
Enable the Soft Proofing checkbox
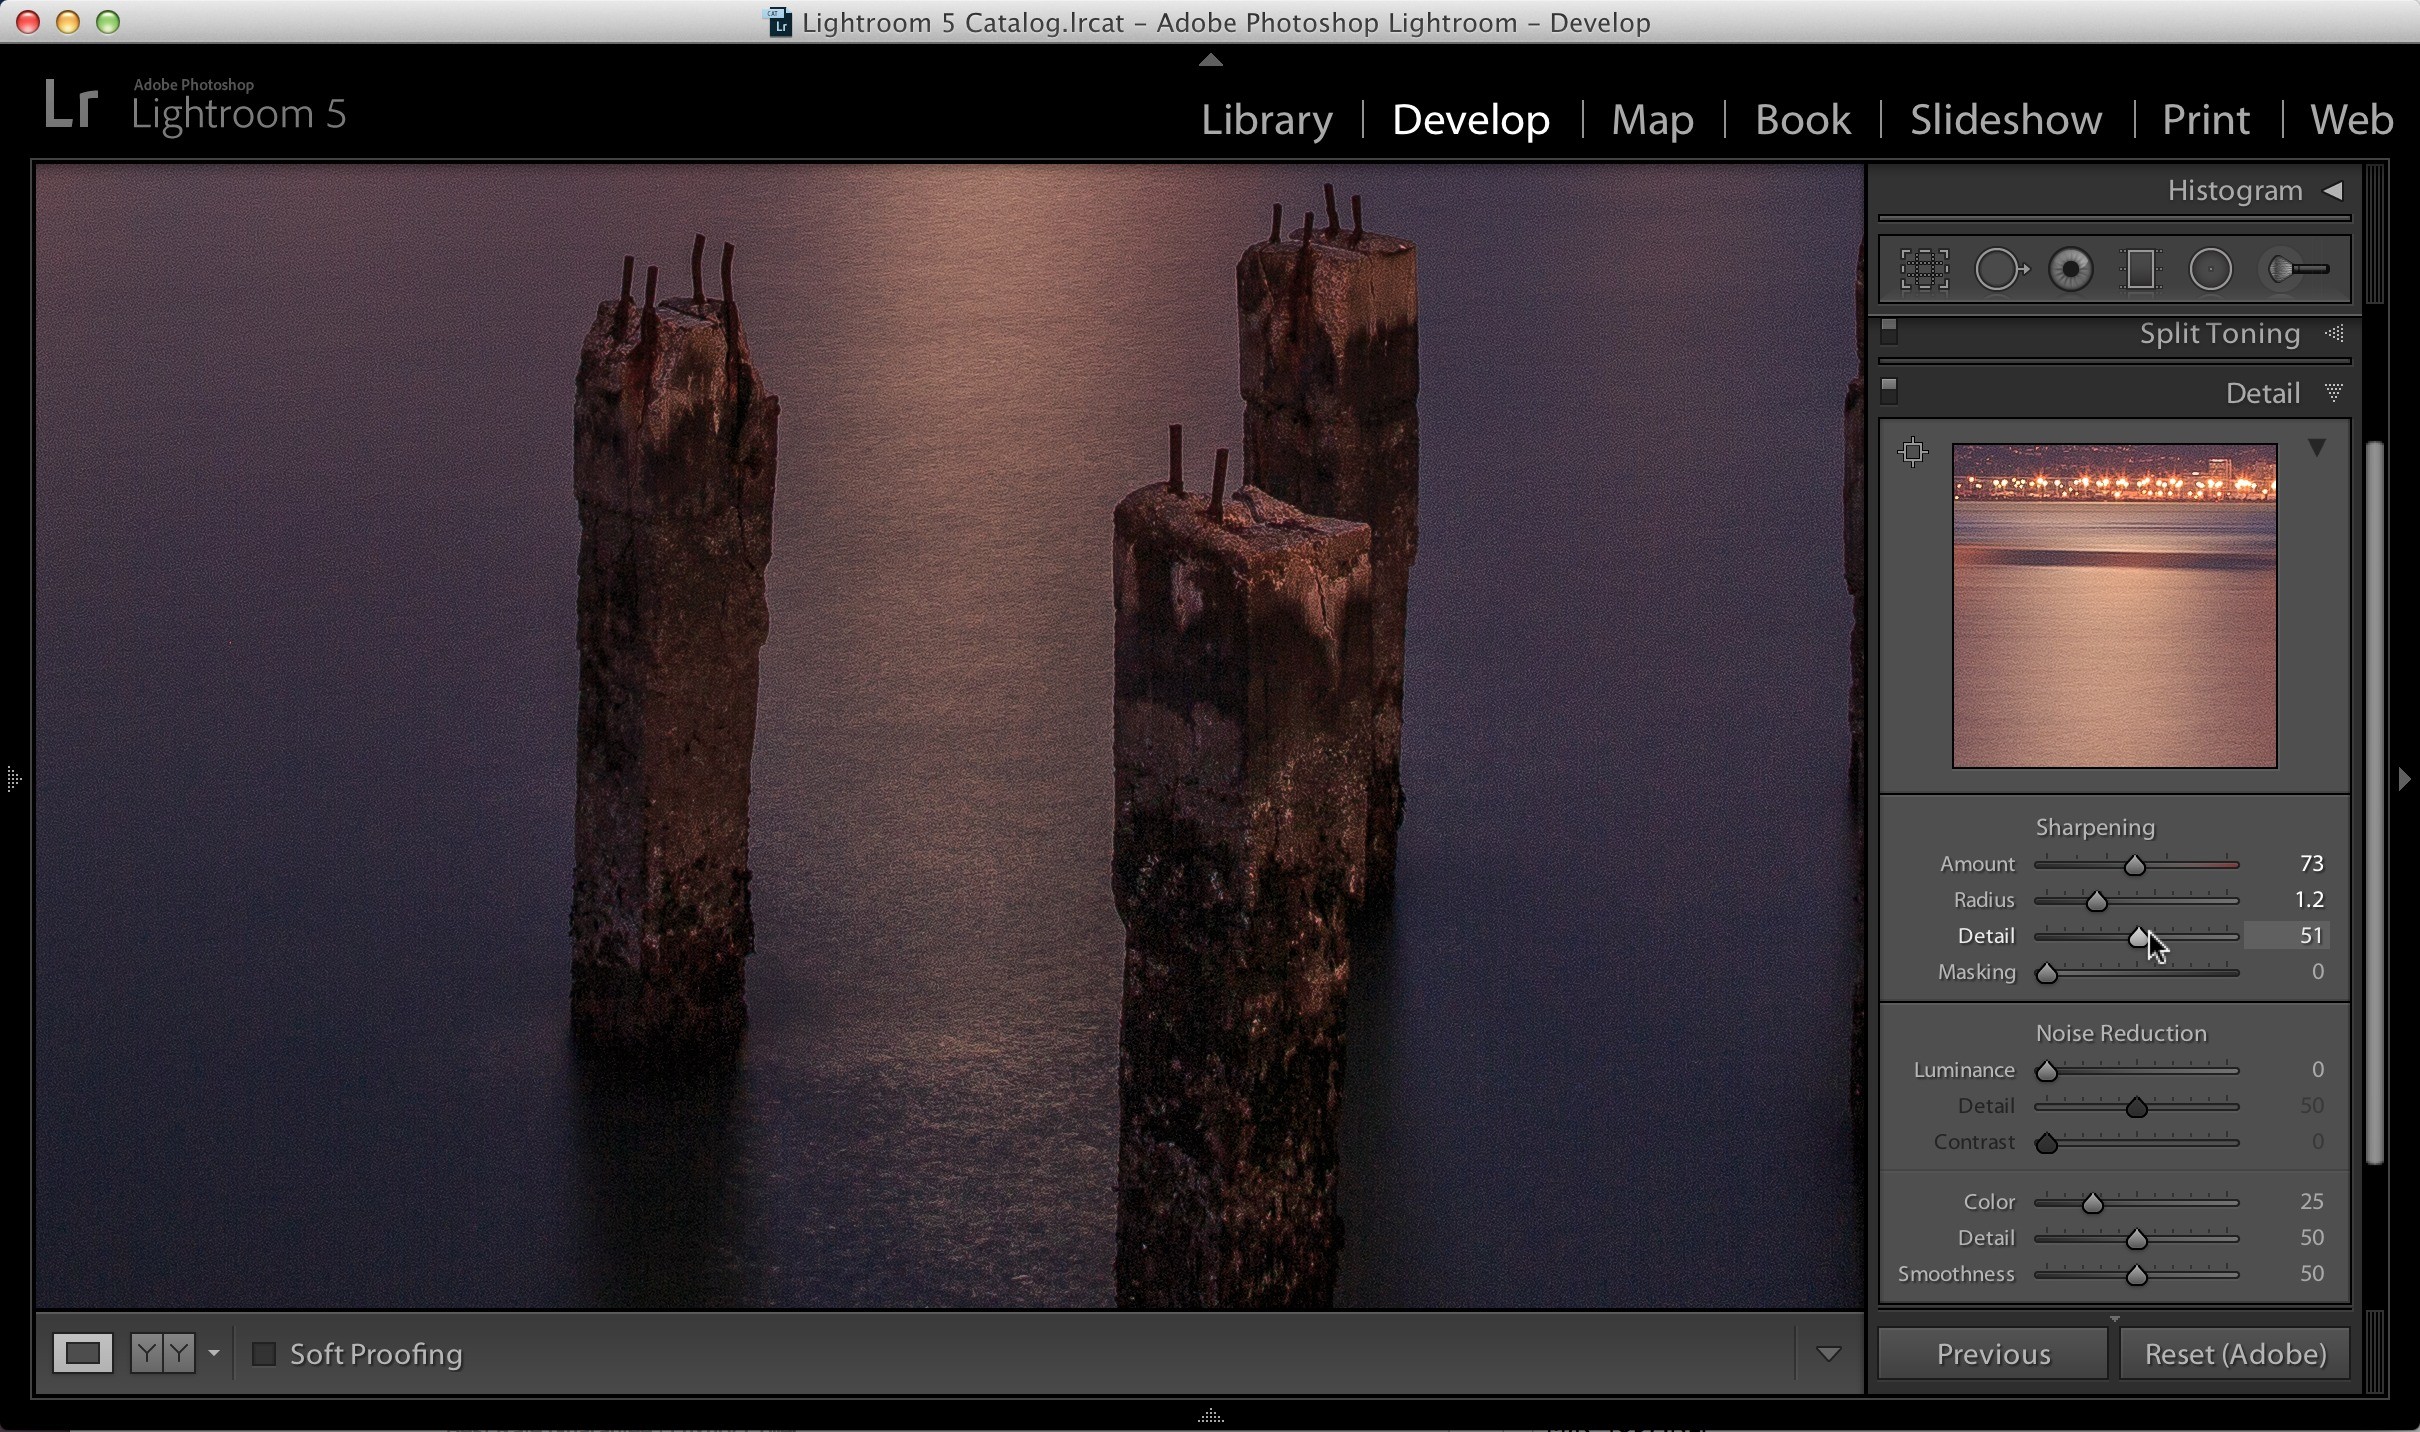[263, 1354]
